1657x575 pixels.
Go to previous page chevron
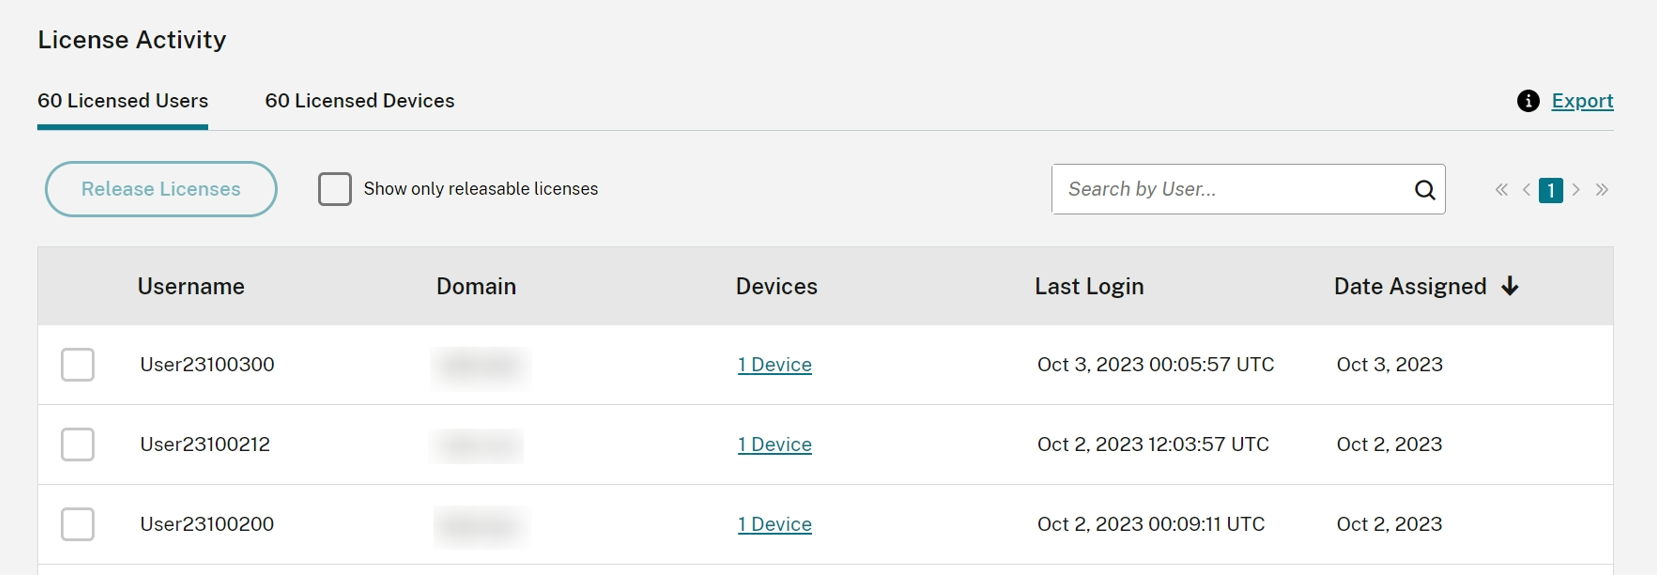pos(1527,190)
